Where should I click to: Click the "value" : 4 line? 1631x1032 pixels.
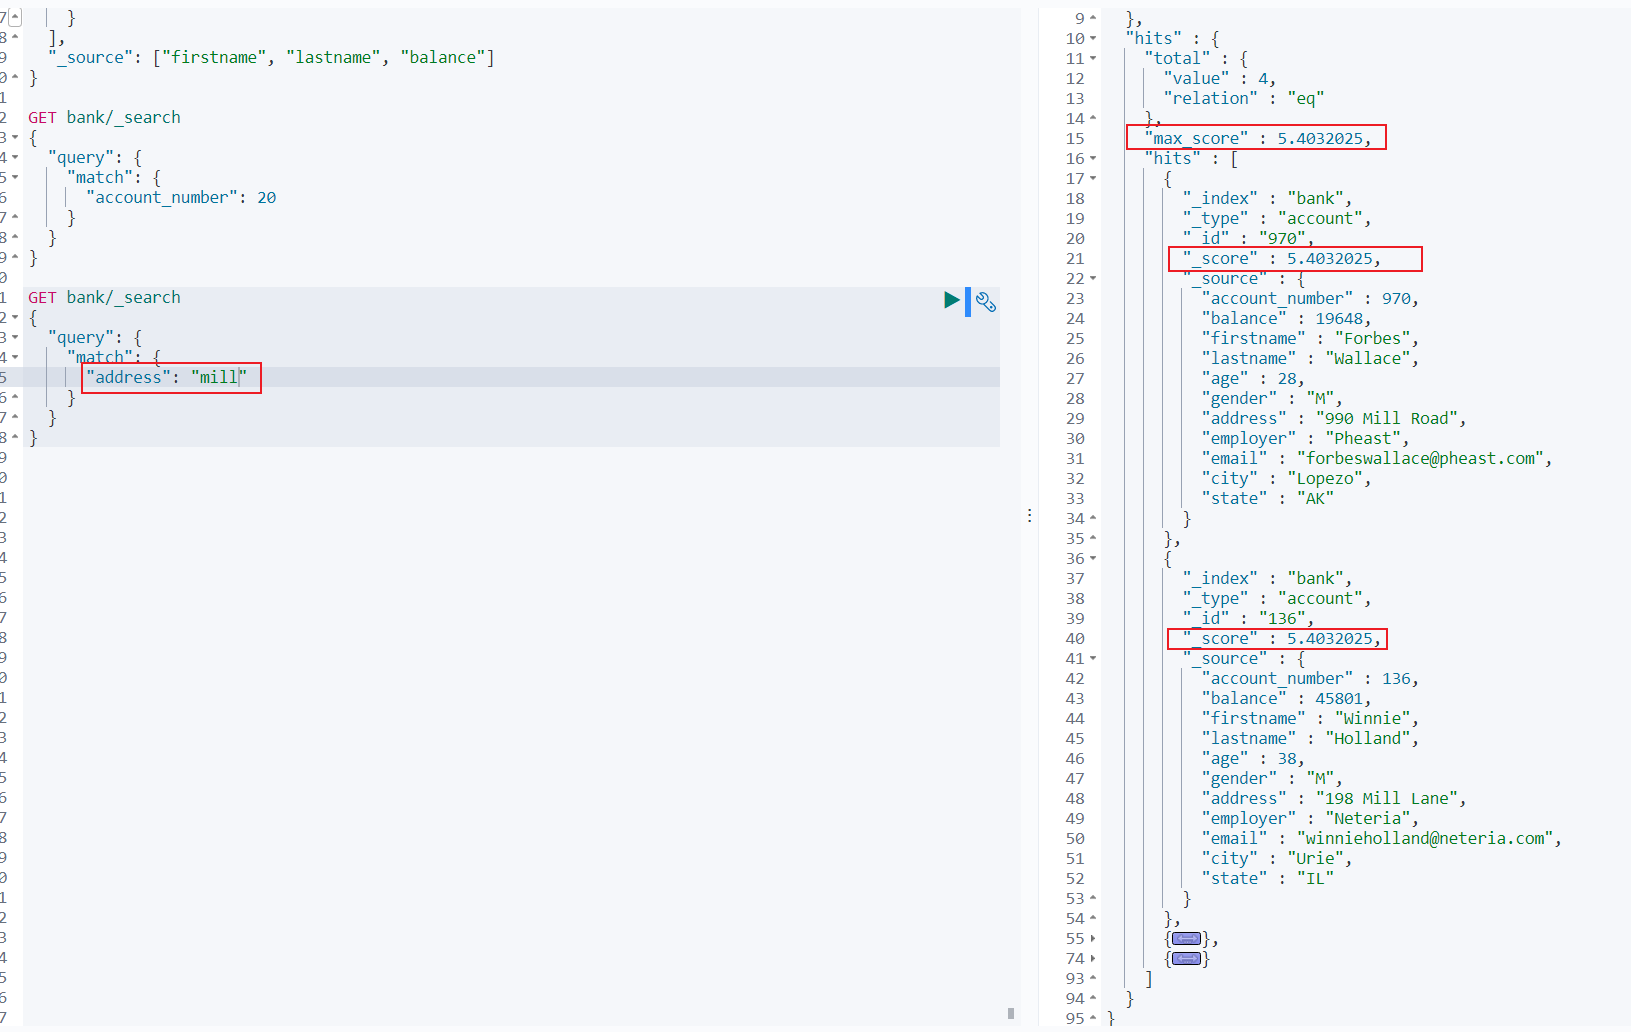pyautogui.click(x=1219, y=78)
